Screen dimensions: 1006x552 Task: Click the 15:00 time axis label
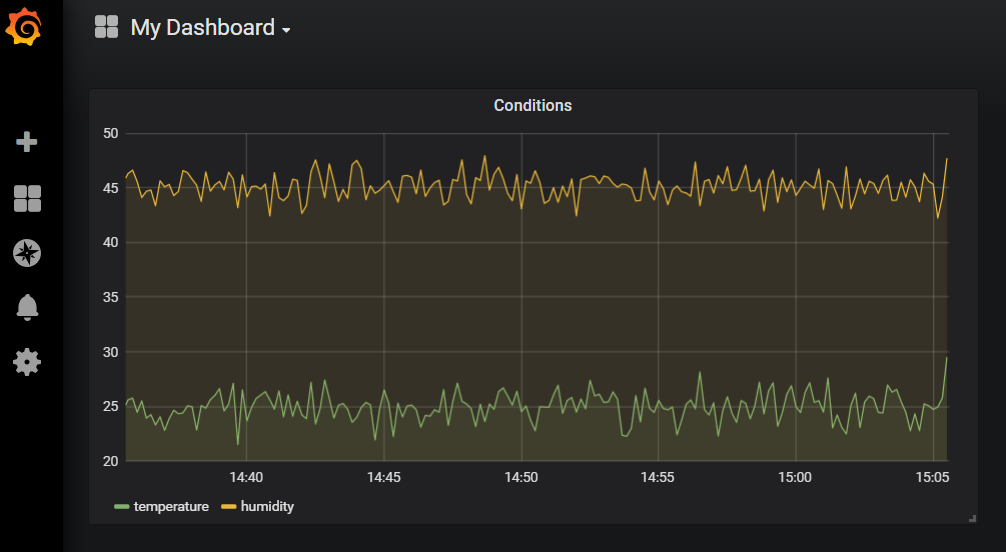pyautogui.click(x=795, y=478)
